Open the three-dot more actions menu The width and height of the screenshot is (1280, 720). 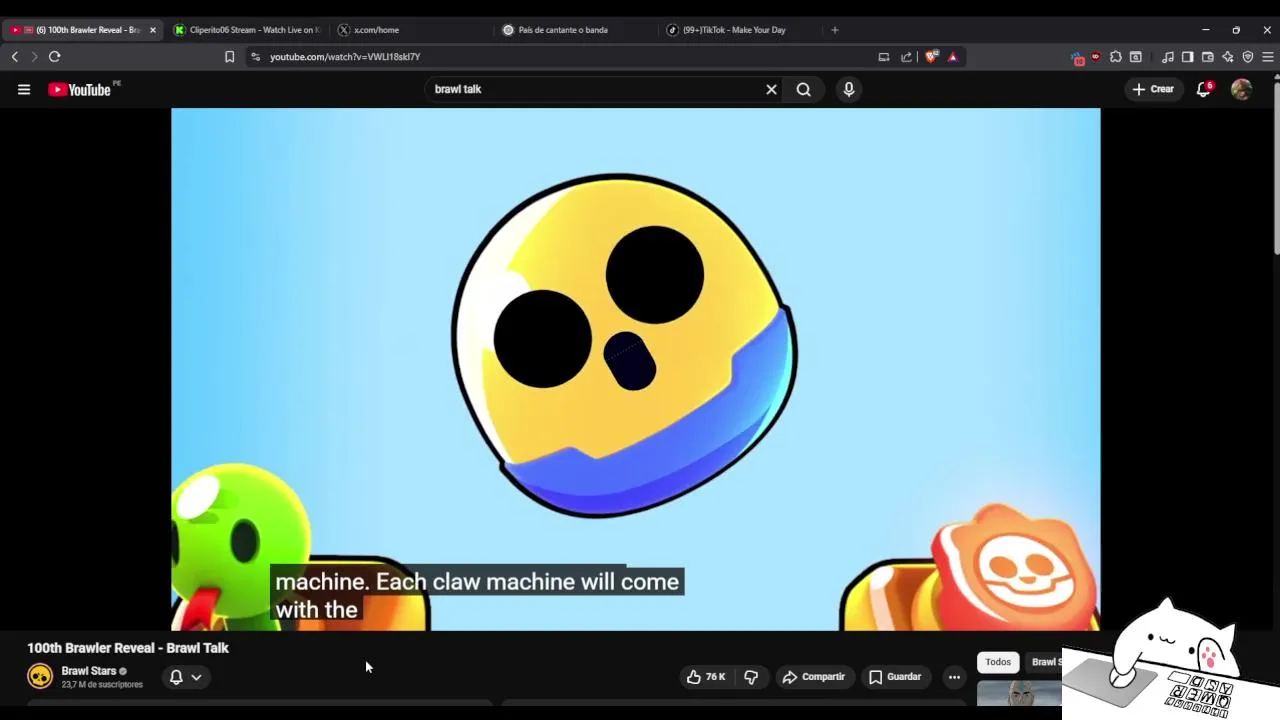click(954, 677)
